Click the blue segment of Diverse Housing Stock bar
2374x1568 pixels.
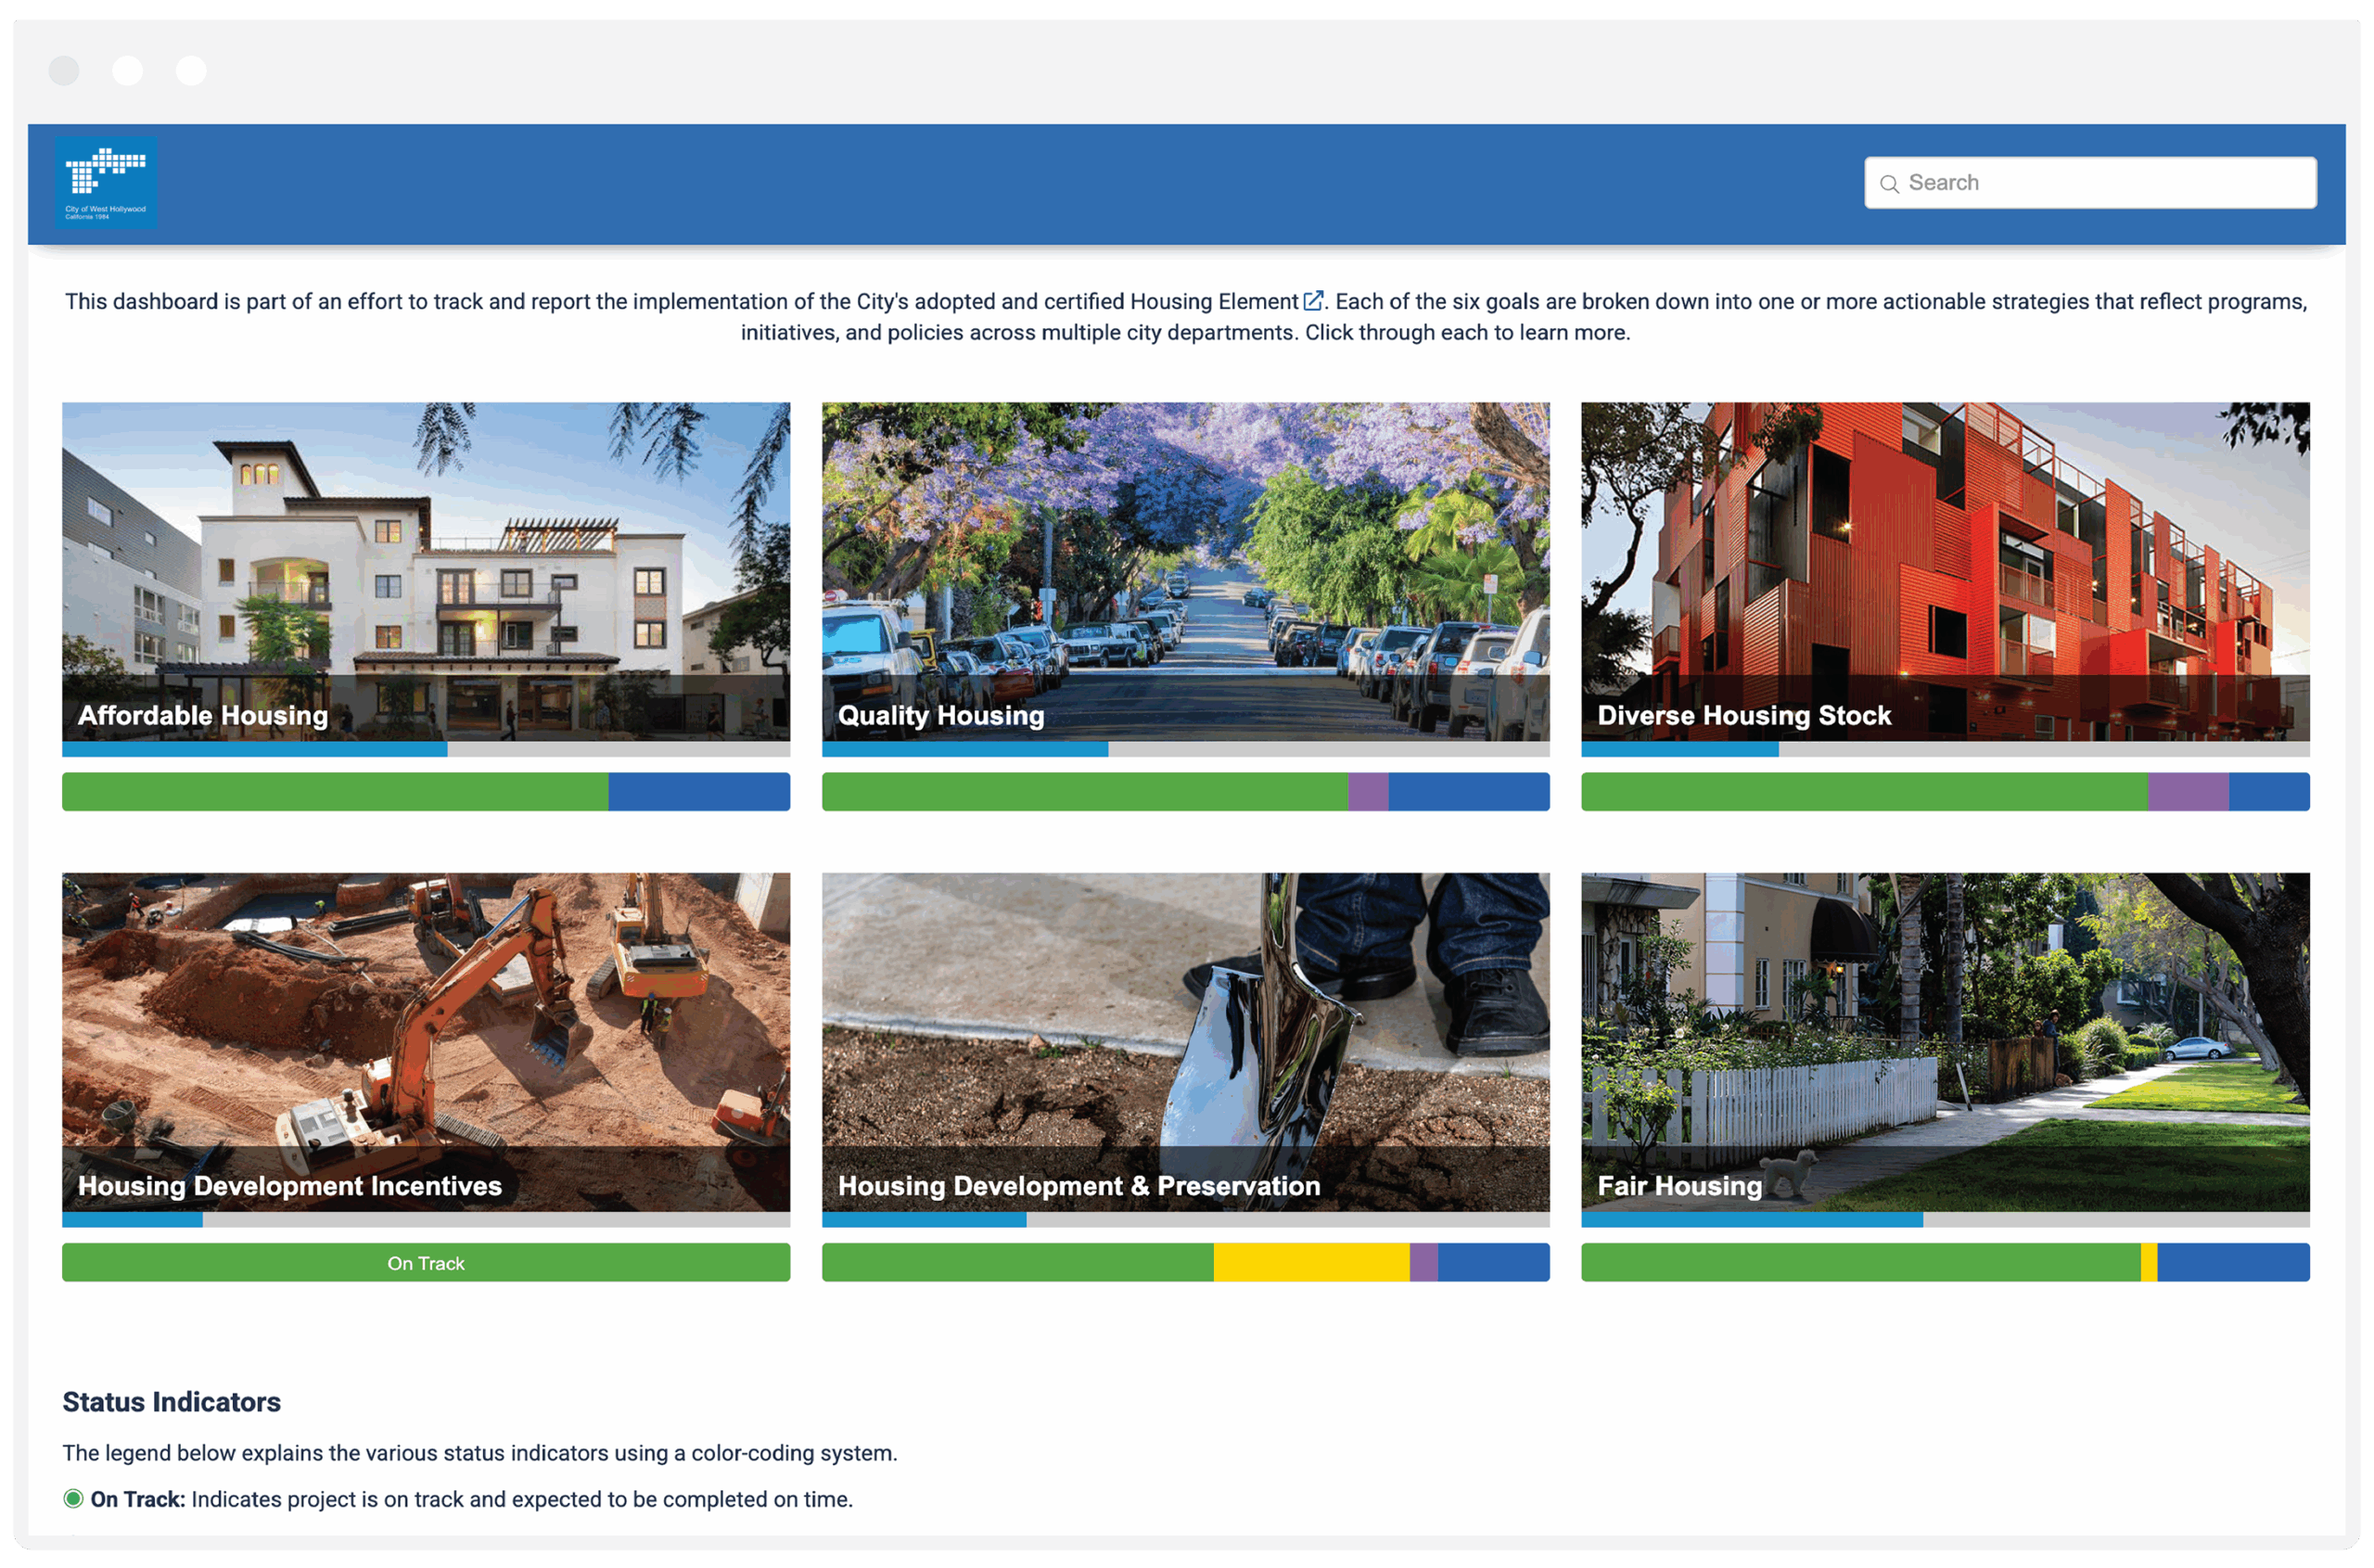pos(2269,792)
